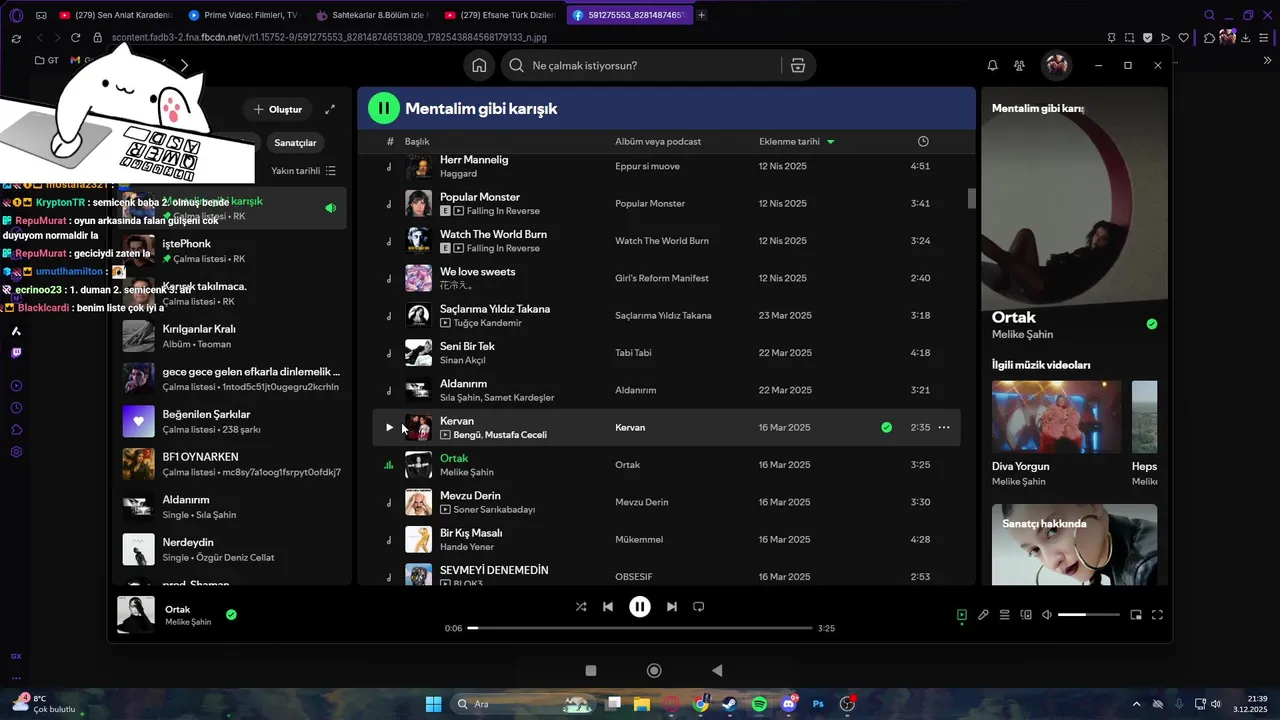Open Steam from the Windows taskbar
This screenshot has width=1280, height=720.
[729, 704]
